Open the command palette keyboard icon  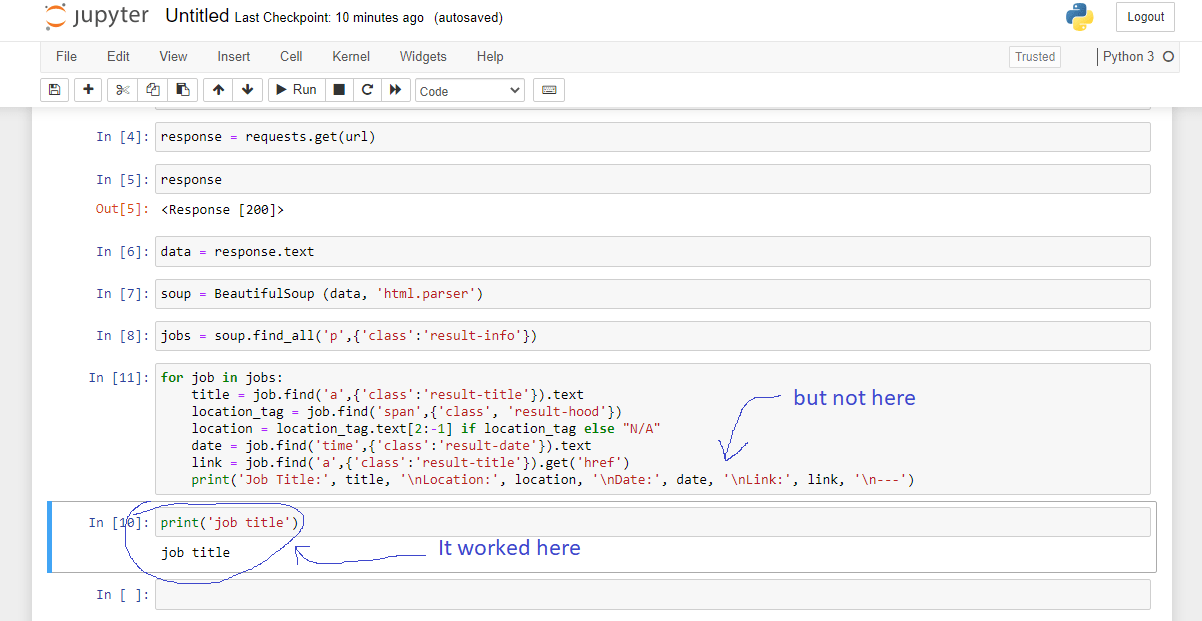[549, 89]
